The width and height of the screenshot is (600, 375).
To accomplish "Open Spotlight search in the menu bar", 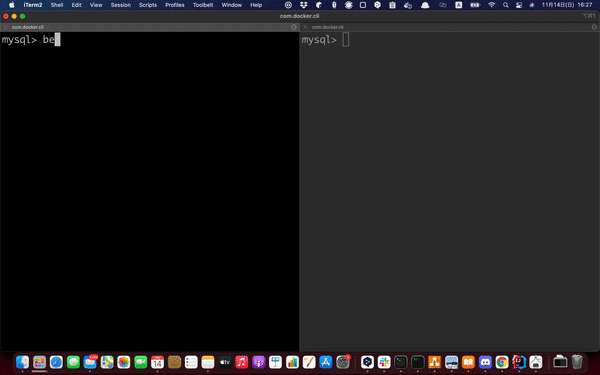I will (x=505, y=5).
